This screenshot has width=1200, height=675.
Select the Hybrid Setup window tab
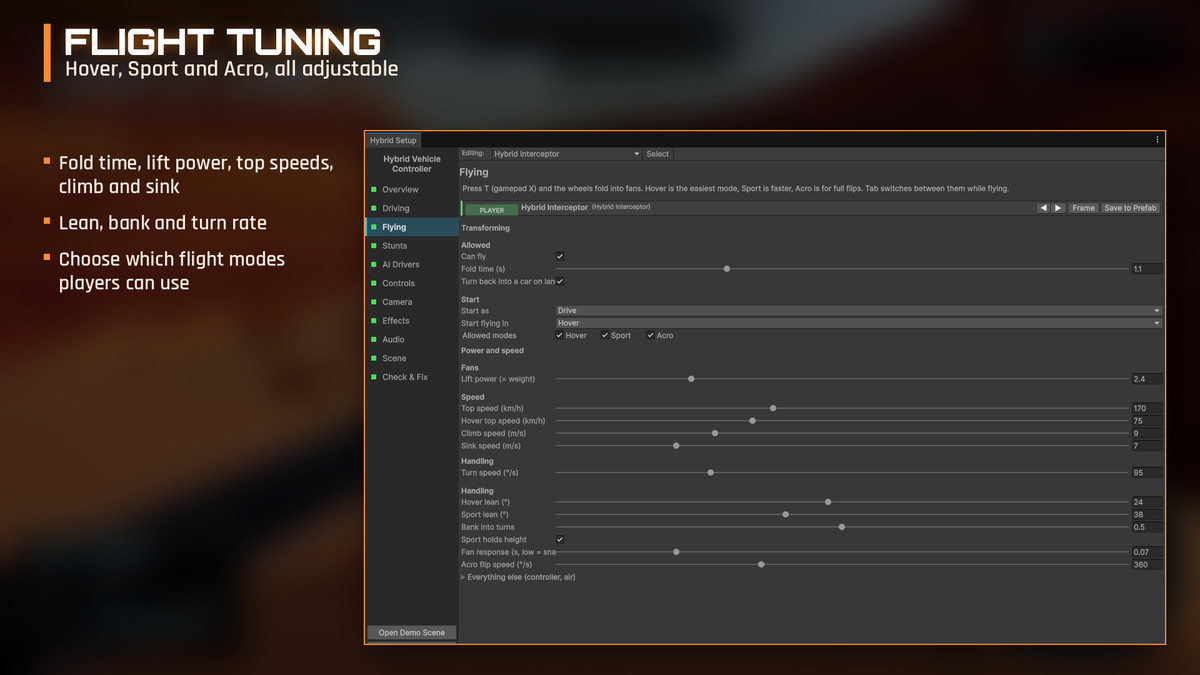click(x=393, y=140)
